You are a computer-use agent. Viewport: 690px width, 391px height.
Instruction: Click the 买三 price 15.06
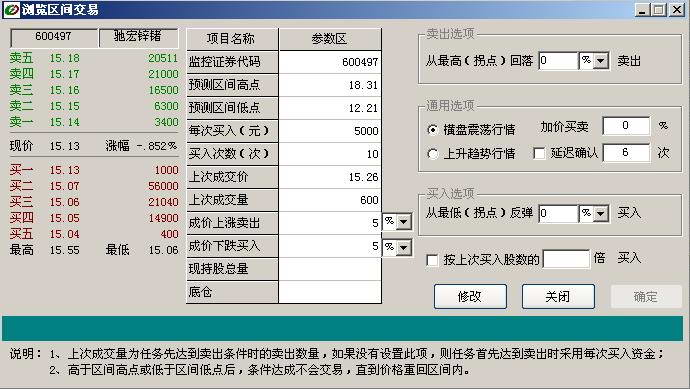(x=65, y=202)
